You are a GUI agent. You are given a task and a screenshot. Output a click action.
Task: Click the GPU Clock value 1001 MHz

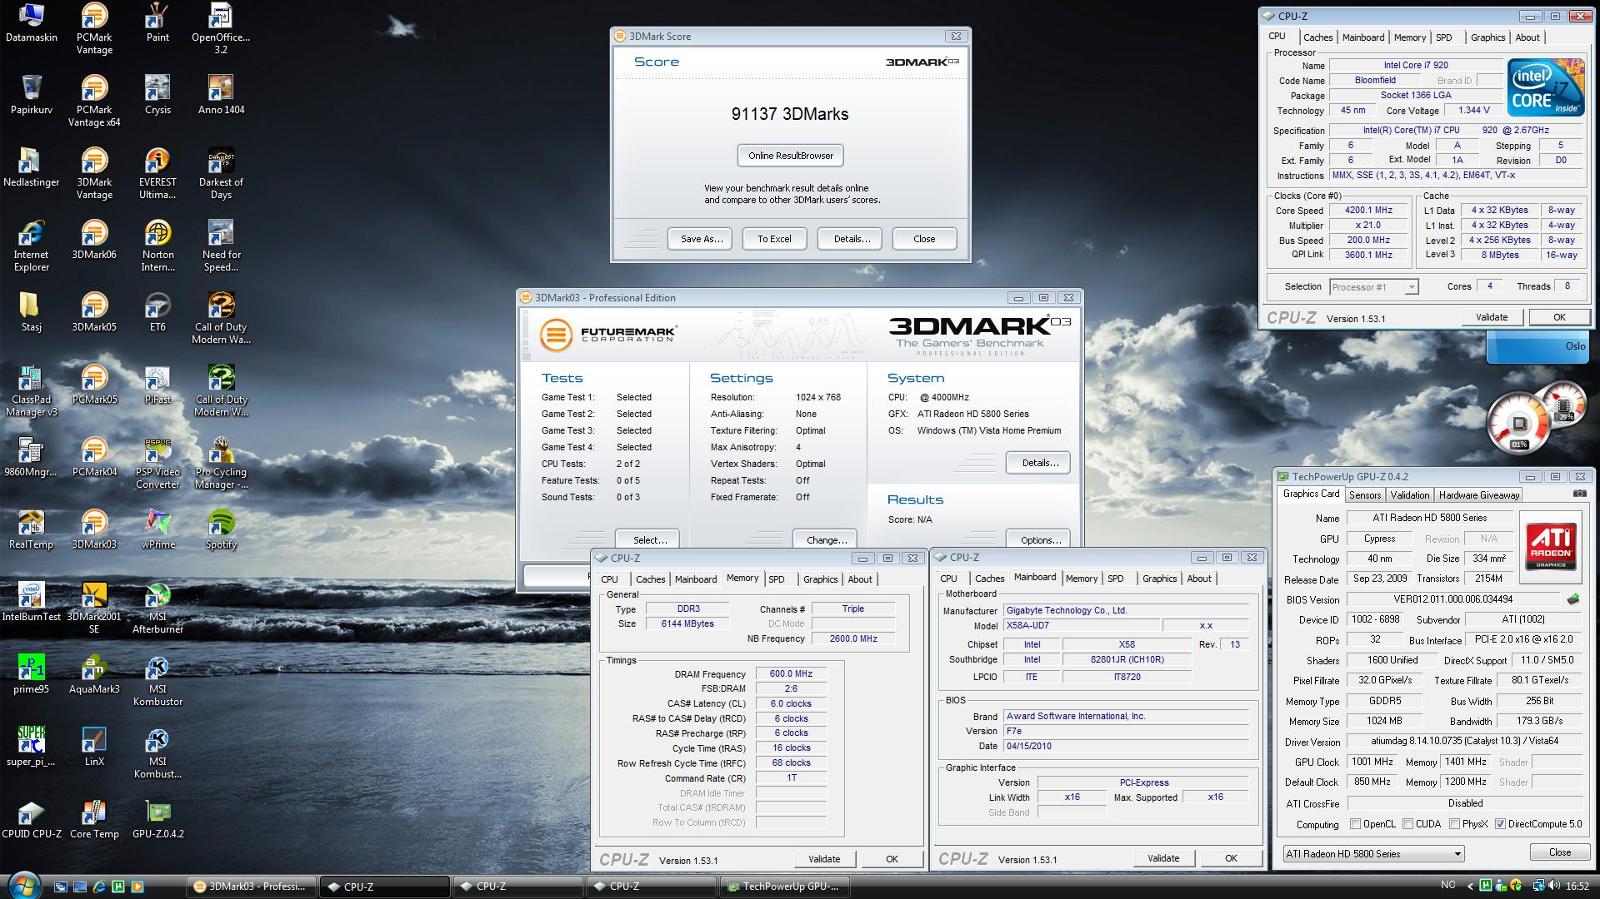click(1372, 761)
